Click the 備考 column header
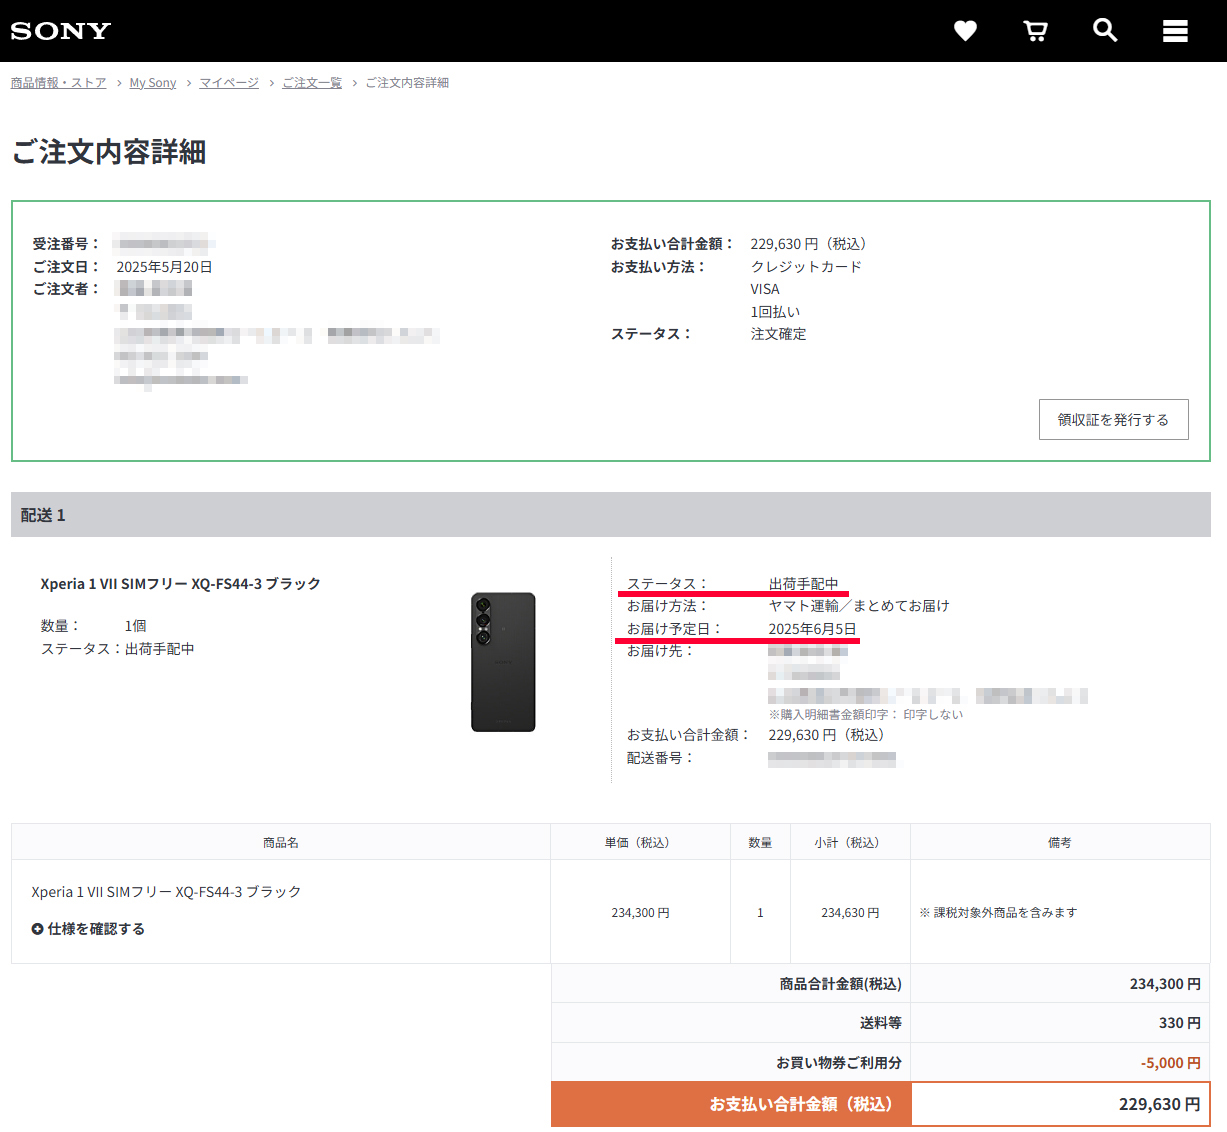 [1060, 843]
